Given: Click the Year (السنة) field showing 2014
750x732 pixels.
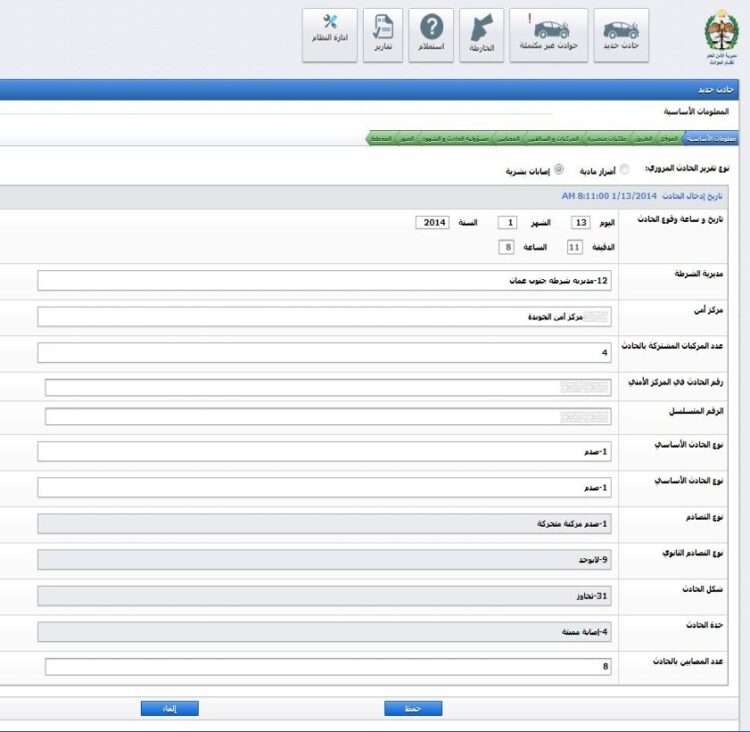Looking at the screenshot, I should point(434,223).
